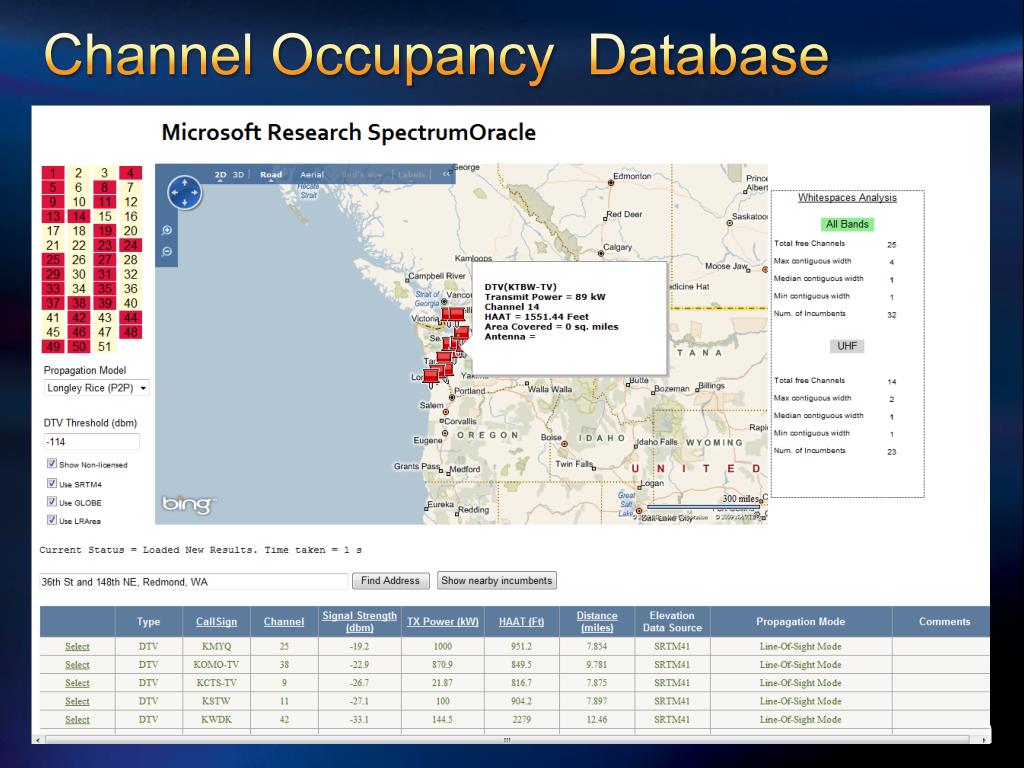Click occupied channel 1 cell
Screen dimensions: 1024x768
pos(53,173)
